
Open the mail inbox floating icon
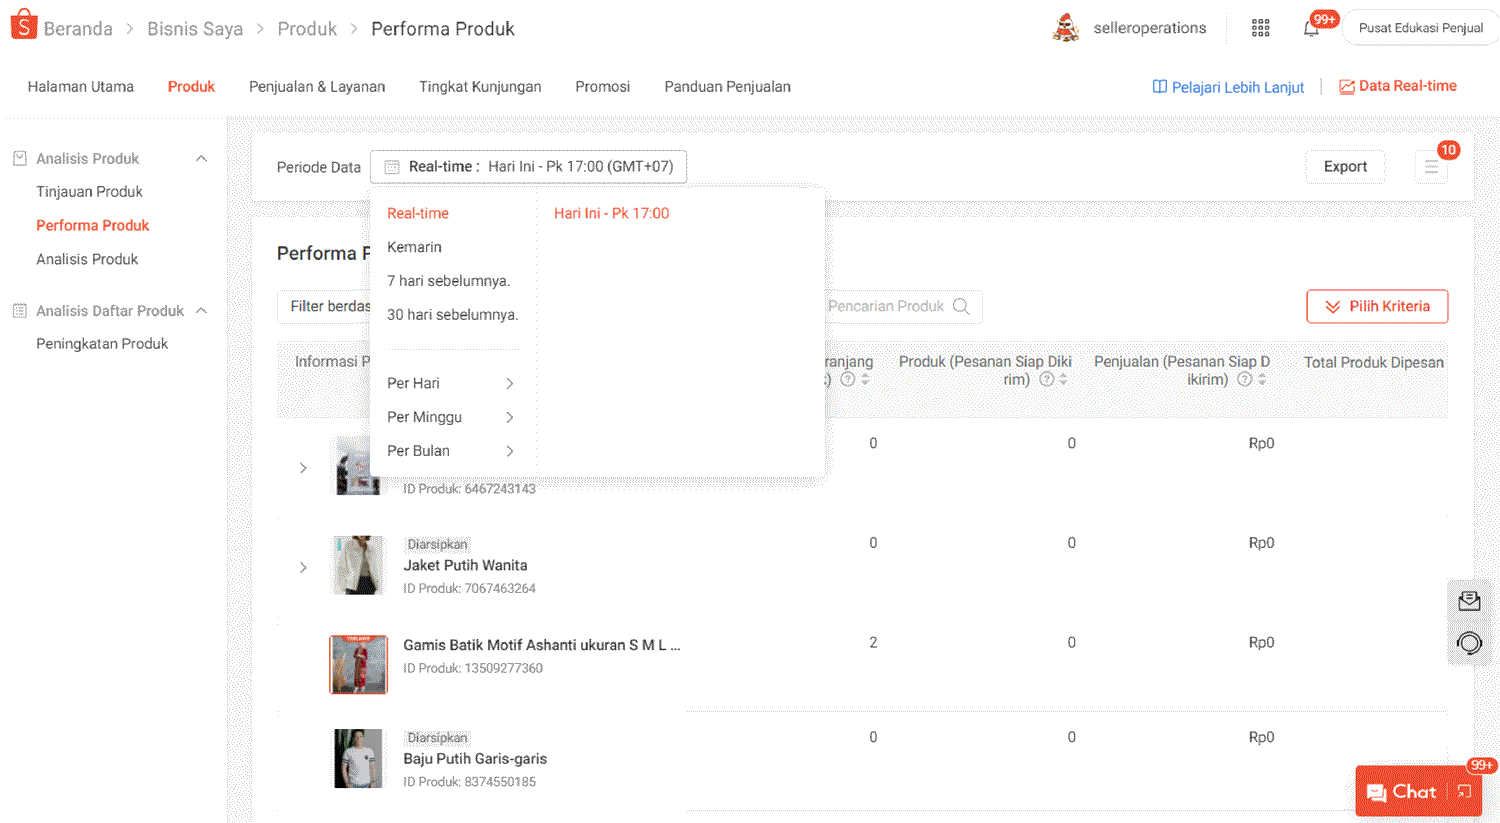click(x=1469, y=601)
